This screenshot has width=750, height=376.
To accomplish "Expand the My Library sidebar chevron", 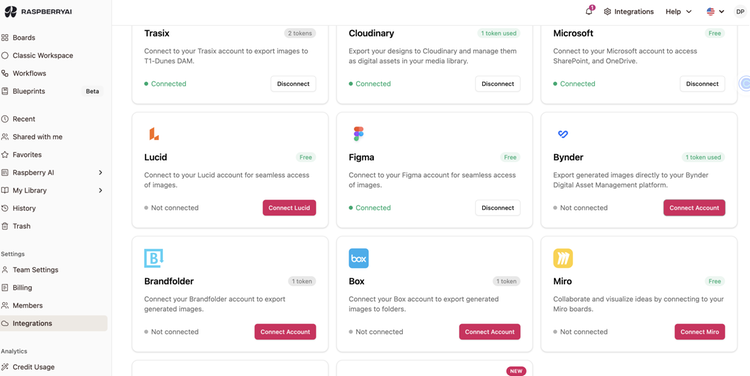I will (x=100, y=190).
